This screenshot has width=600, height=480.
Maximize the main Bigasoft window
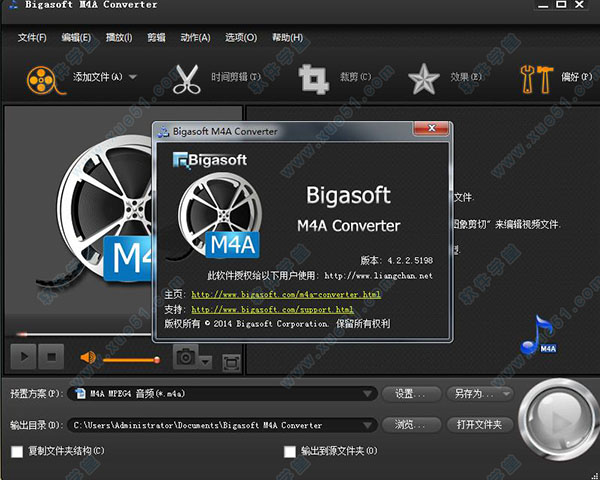pyautogui.click(x=561, y=5)
